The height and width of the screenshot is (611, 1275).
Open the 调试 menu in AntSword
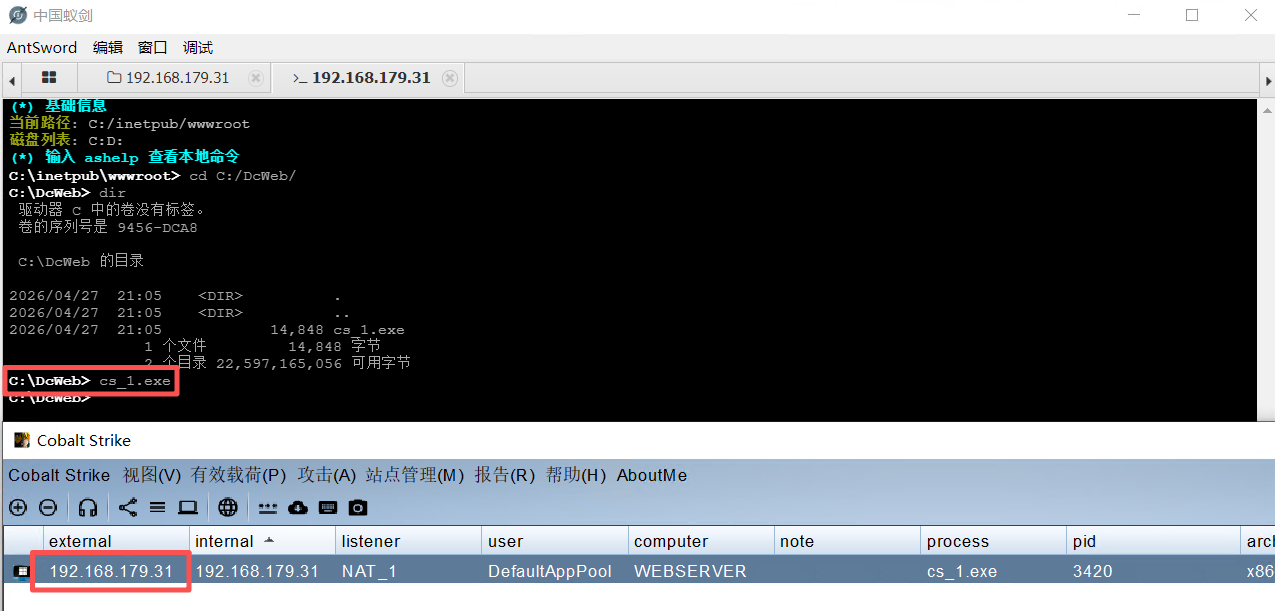point(198,47)
